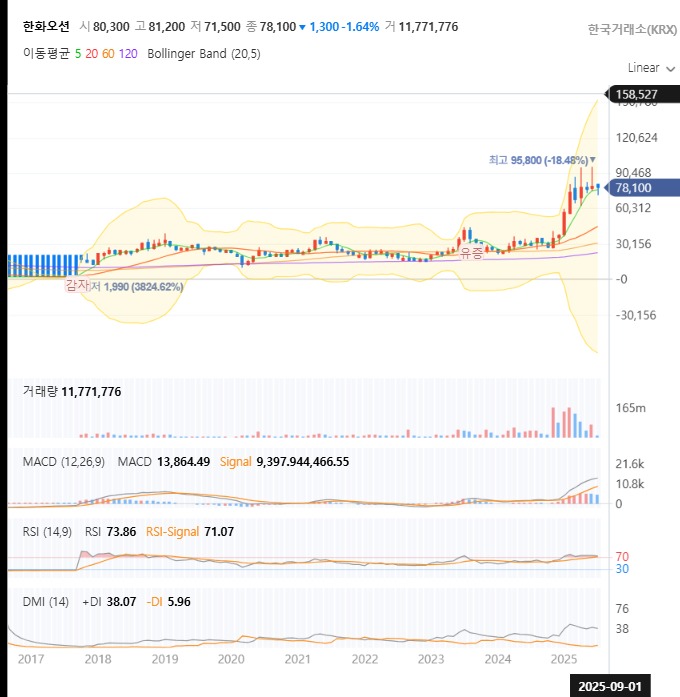Click the -DI 5.96 value
This screenshot has width=680, height=697.
[168, 602]
